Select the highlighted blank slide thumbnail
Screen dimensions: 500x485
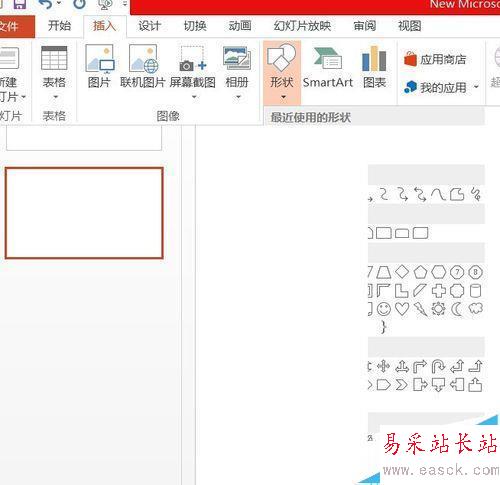pos(84,213)
